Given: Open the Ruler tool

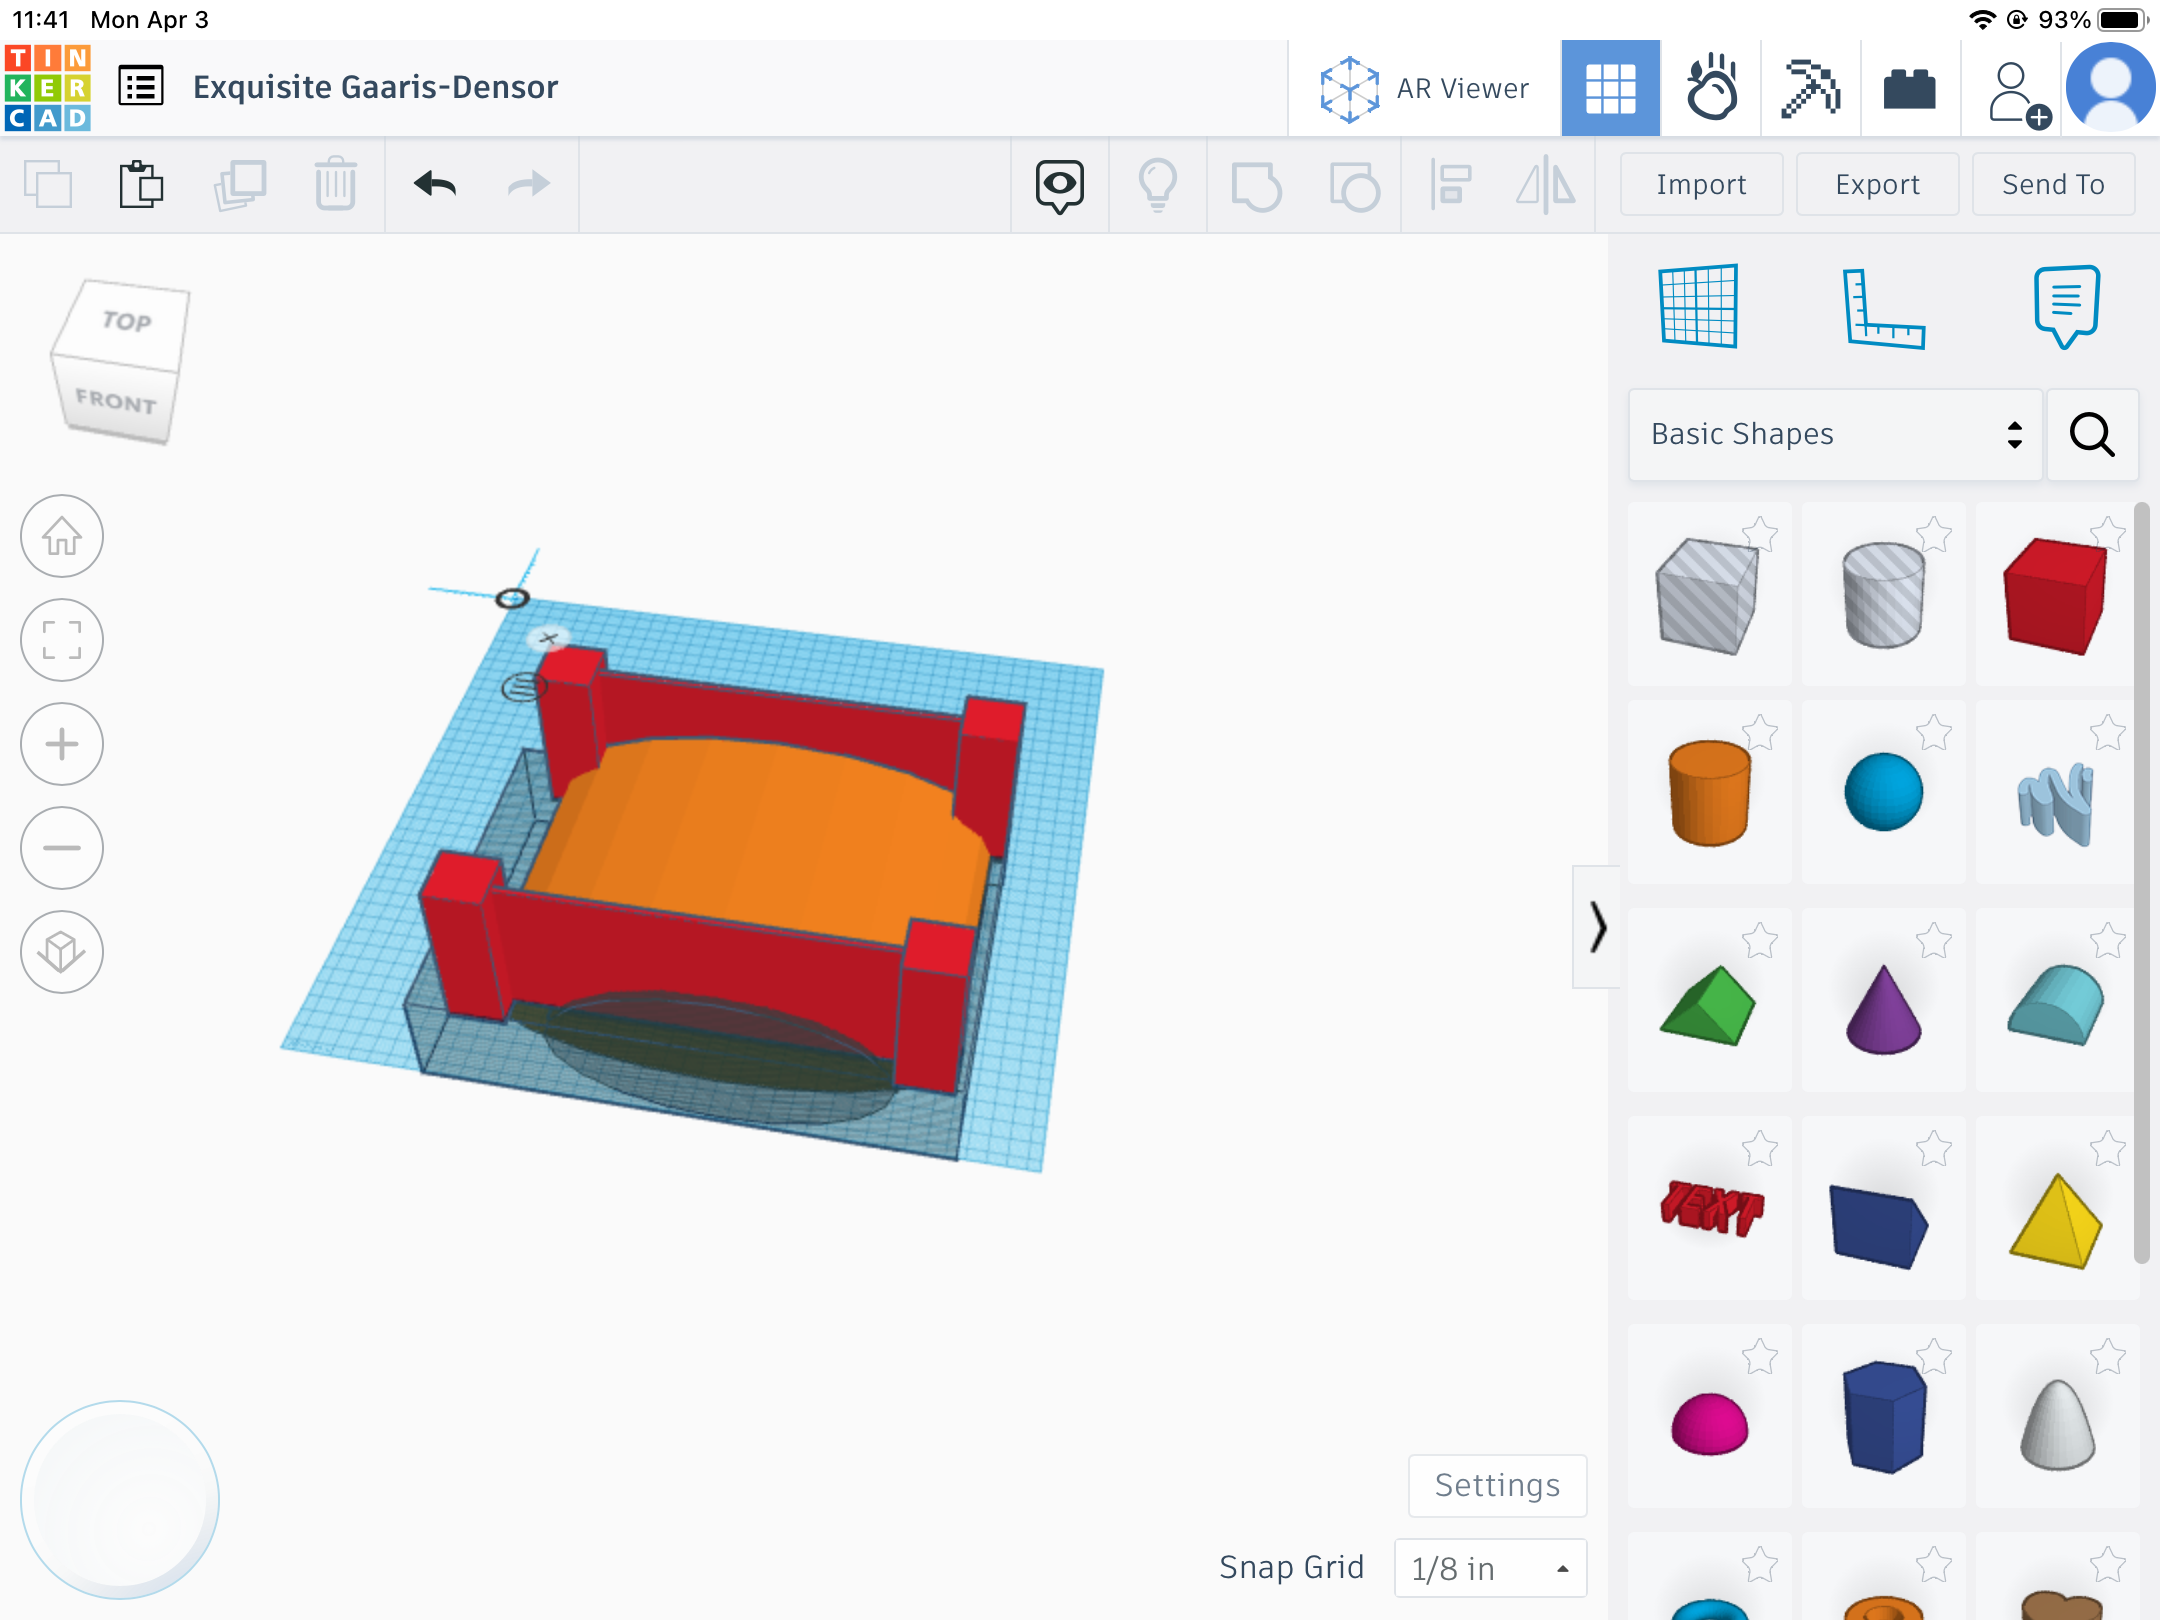Looking at the screenshot, I should (1882, 308).
